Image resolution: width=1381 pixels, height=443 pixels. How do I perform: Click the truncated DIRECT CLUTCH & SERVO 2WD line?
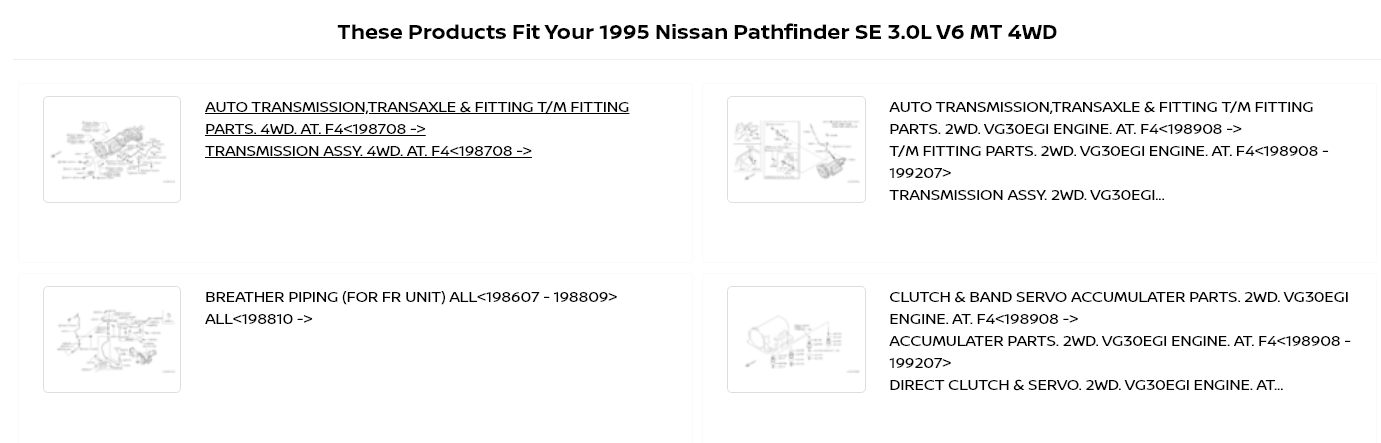pyautogui.click(x=1086, y=385)
